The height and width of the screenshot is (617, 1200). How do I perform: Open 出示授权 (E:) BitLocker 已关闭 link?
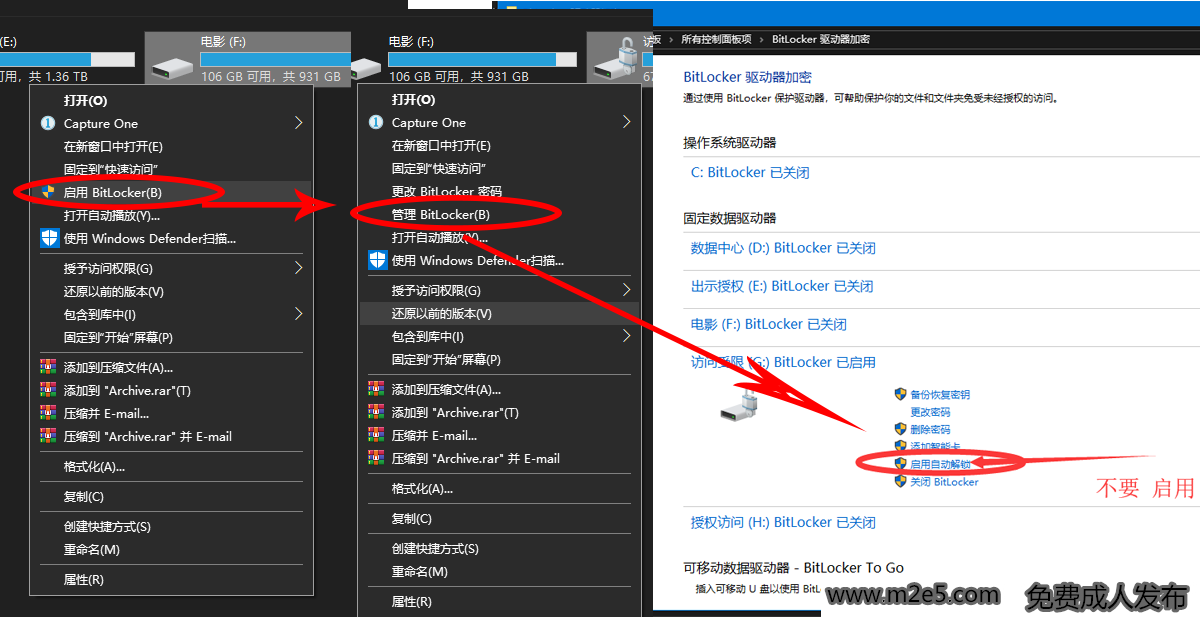point(782,286)
